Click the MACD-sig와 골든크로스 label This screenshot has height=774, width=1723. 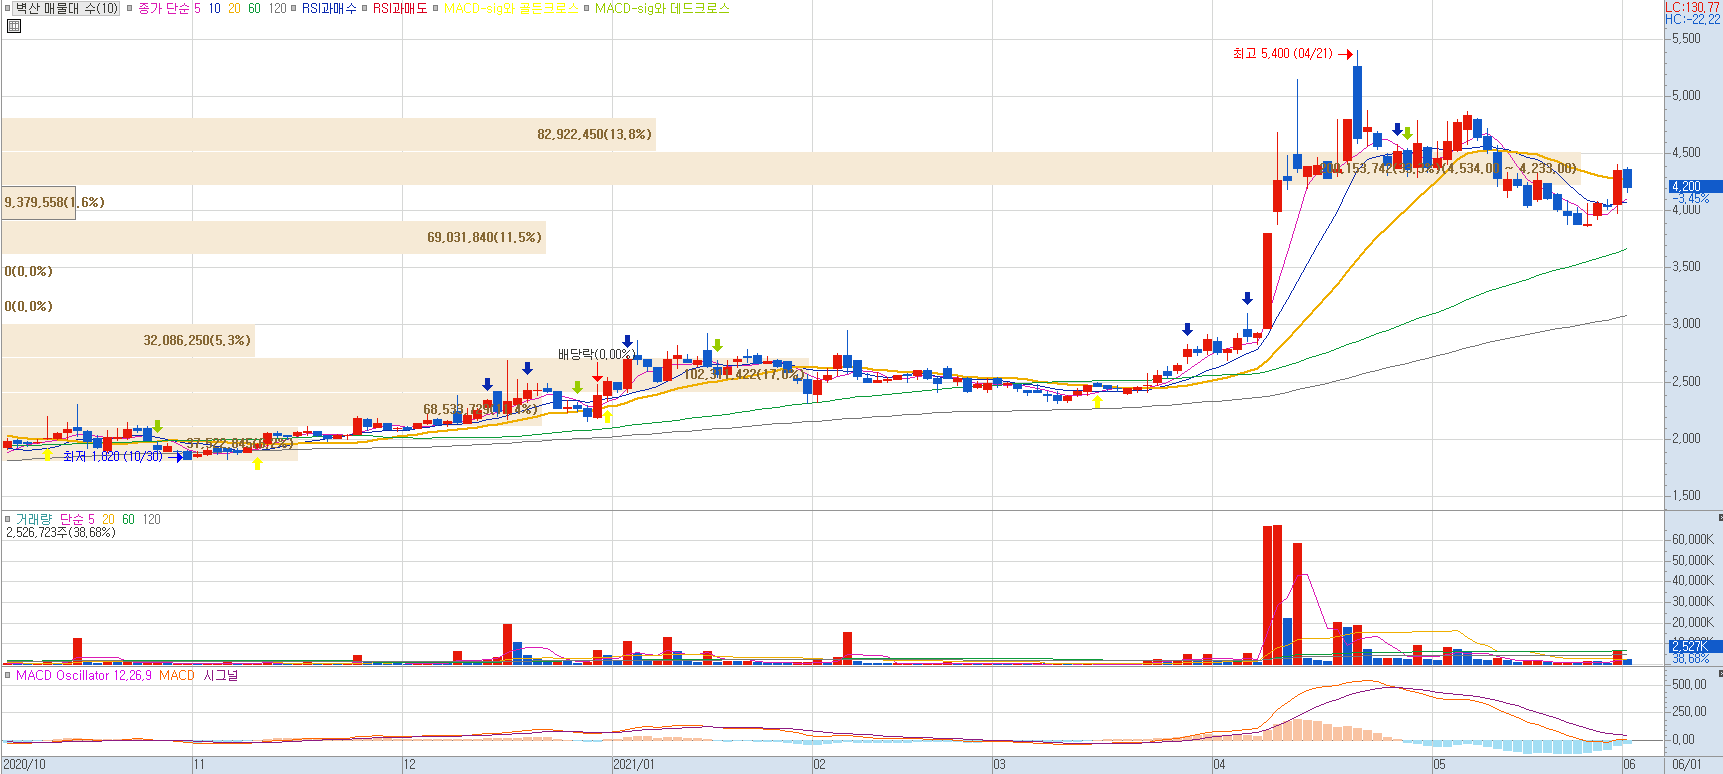(511, 8)
